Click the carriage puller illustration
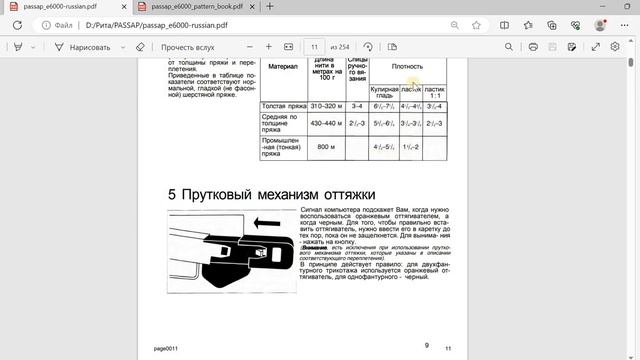 (x=232, y=251)
